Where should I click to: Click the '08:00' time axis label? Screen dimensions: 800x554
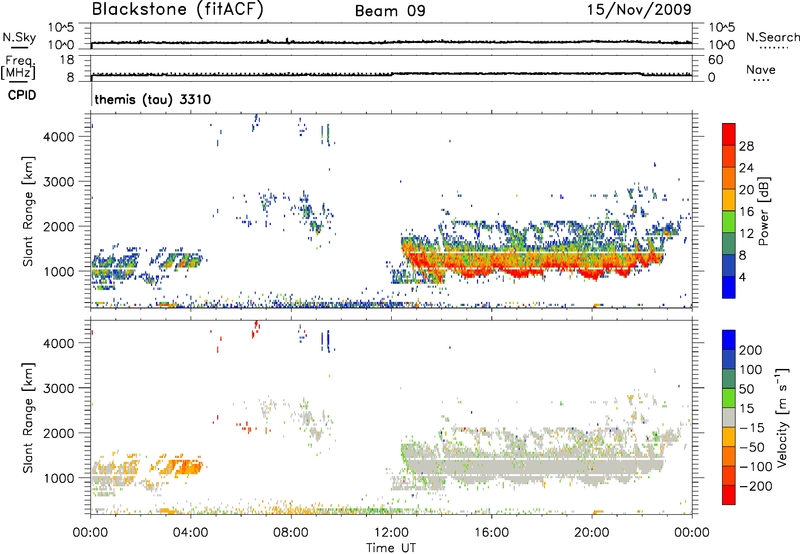291,533
